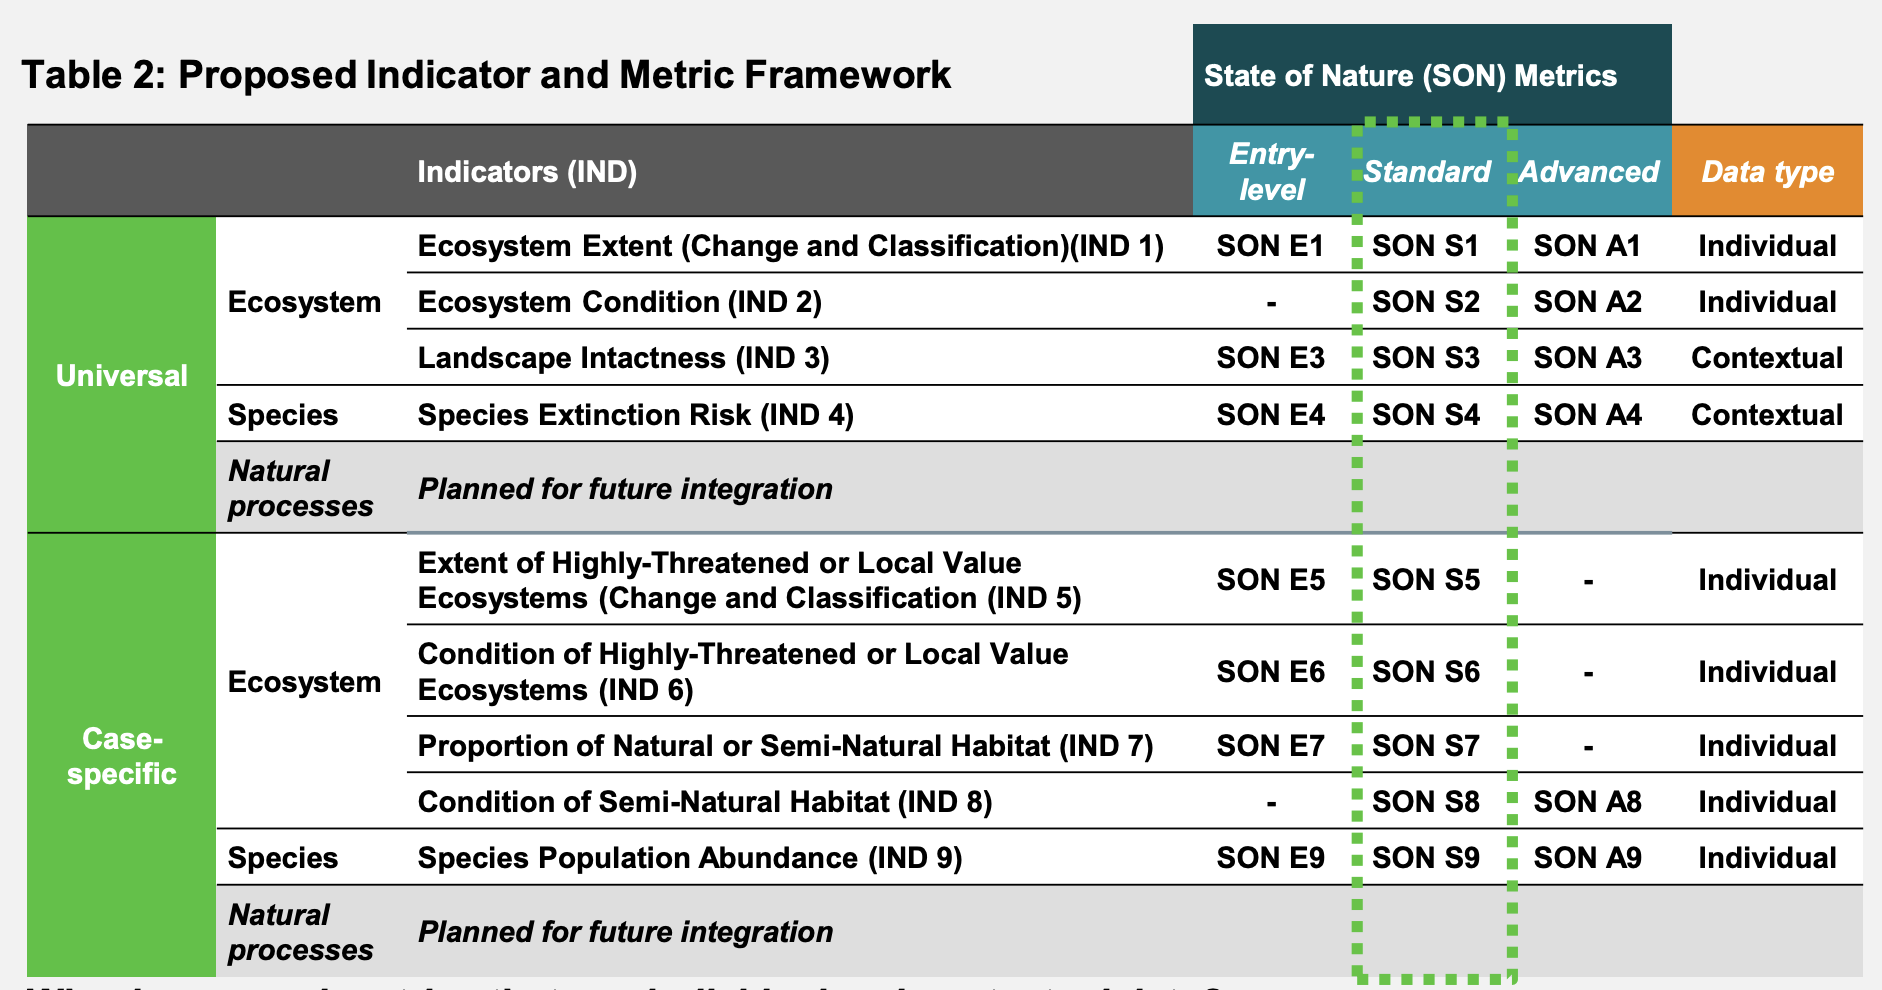The image size is (1882, 990).
Task: Click the Ecosystem Condition (IND 2) row label
Action: coord(619,302)
